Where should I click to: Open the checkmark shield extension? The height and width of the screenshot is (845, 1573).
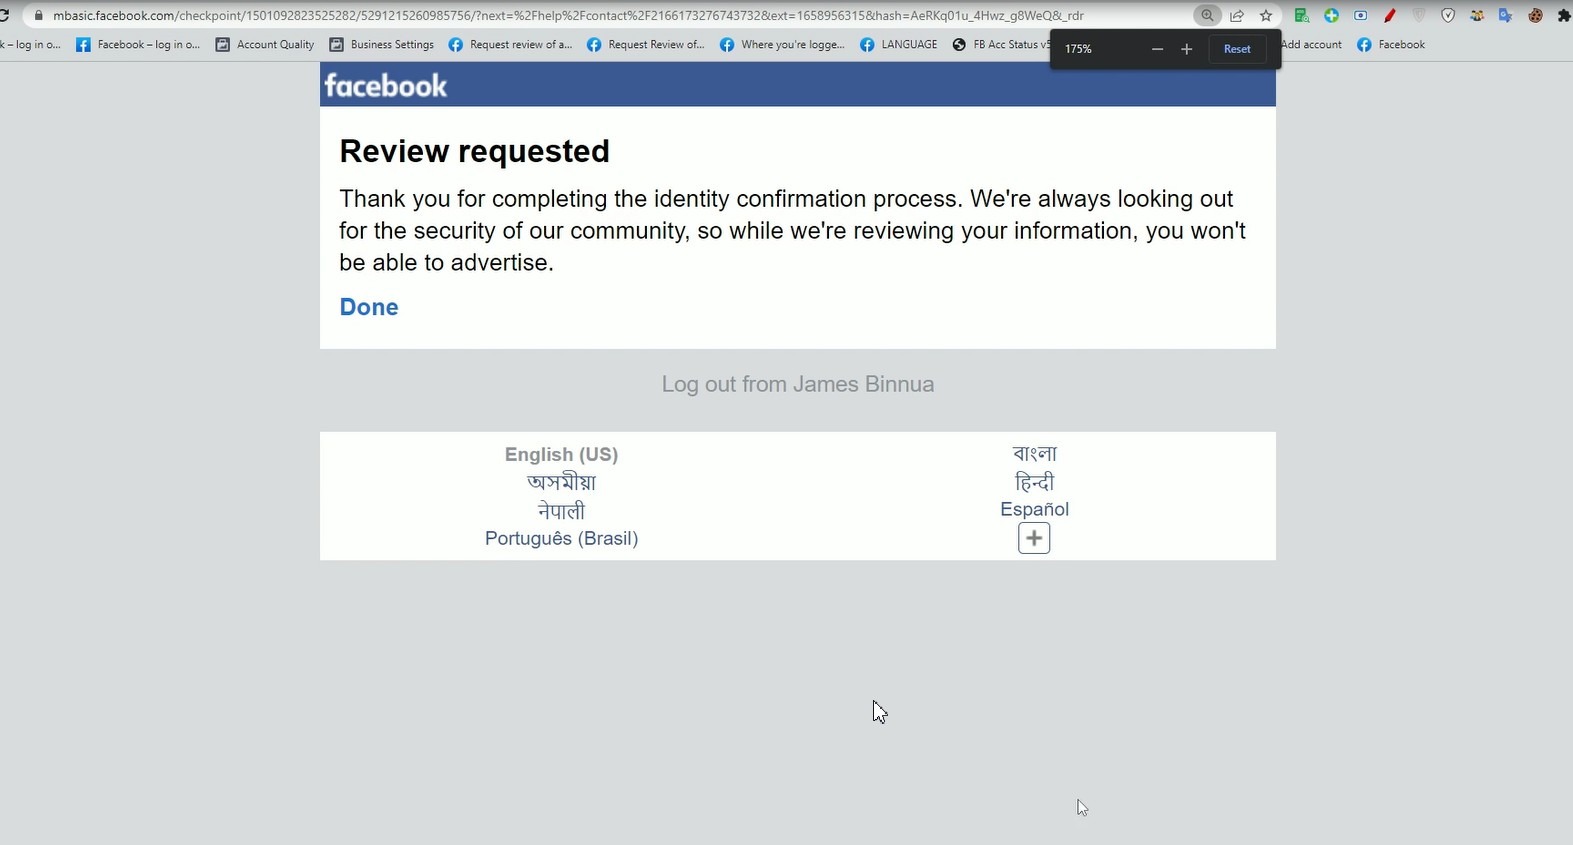1447,16
